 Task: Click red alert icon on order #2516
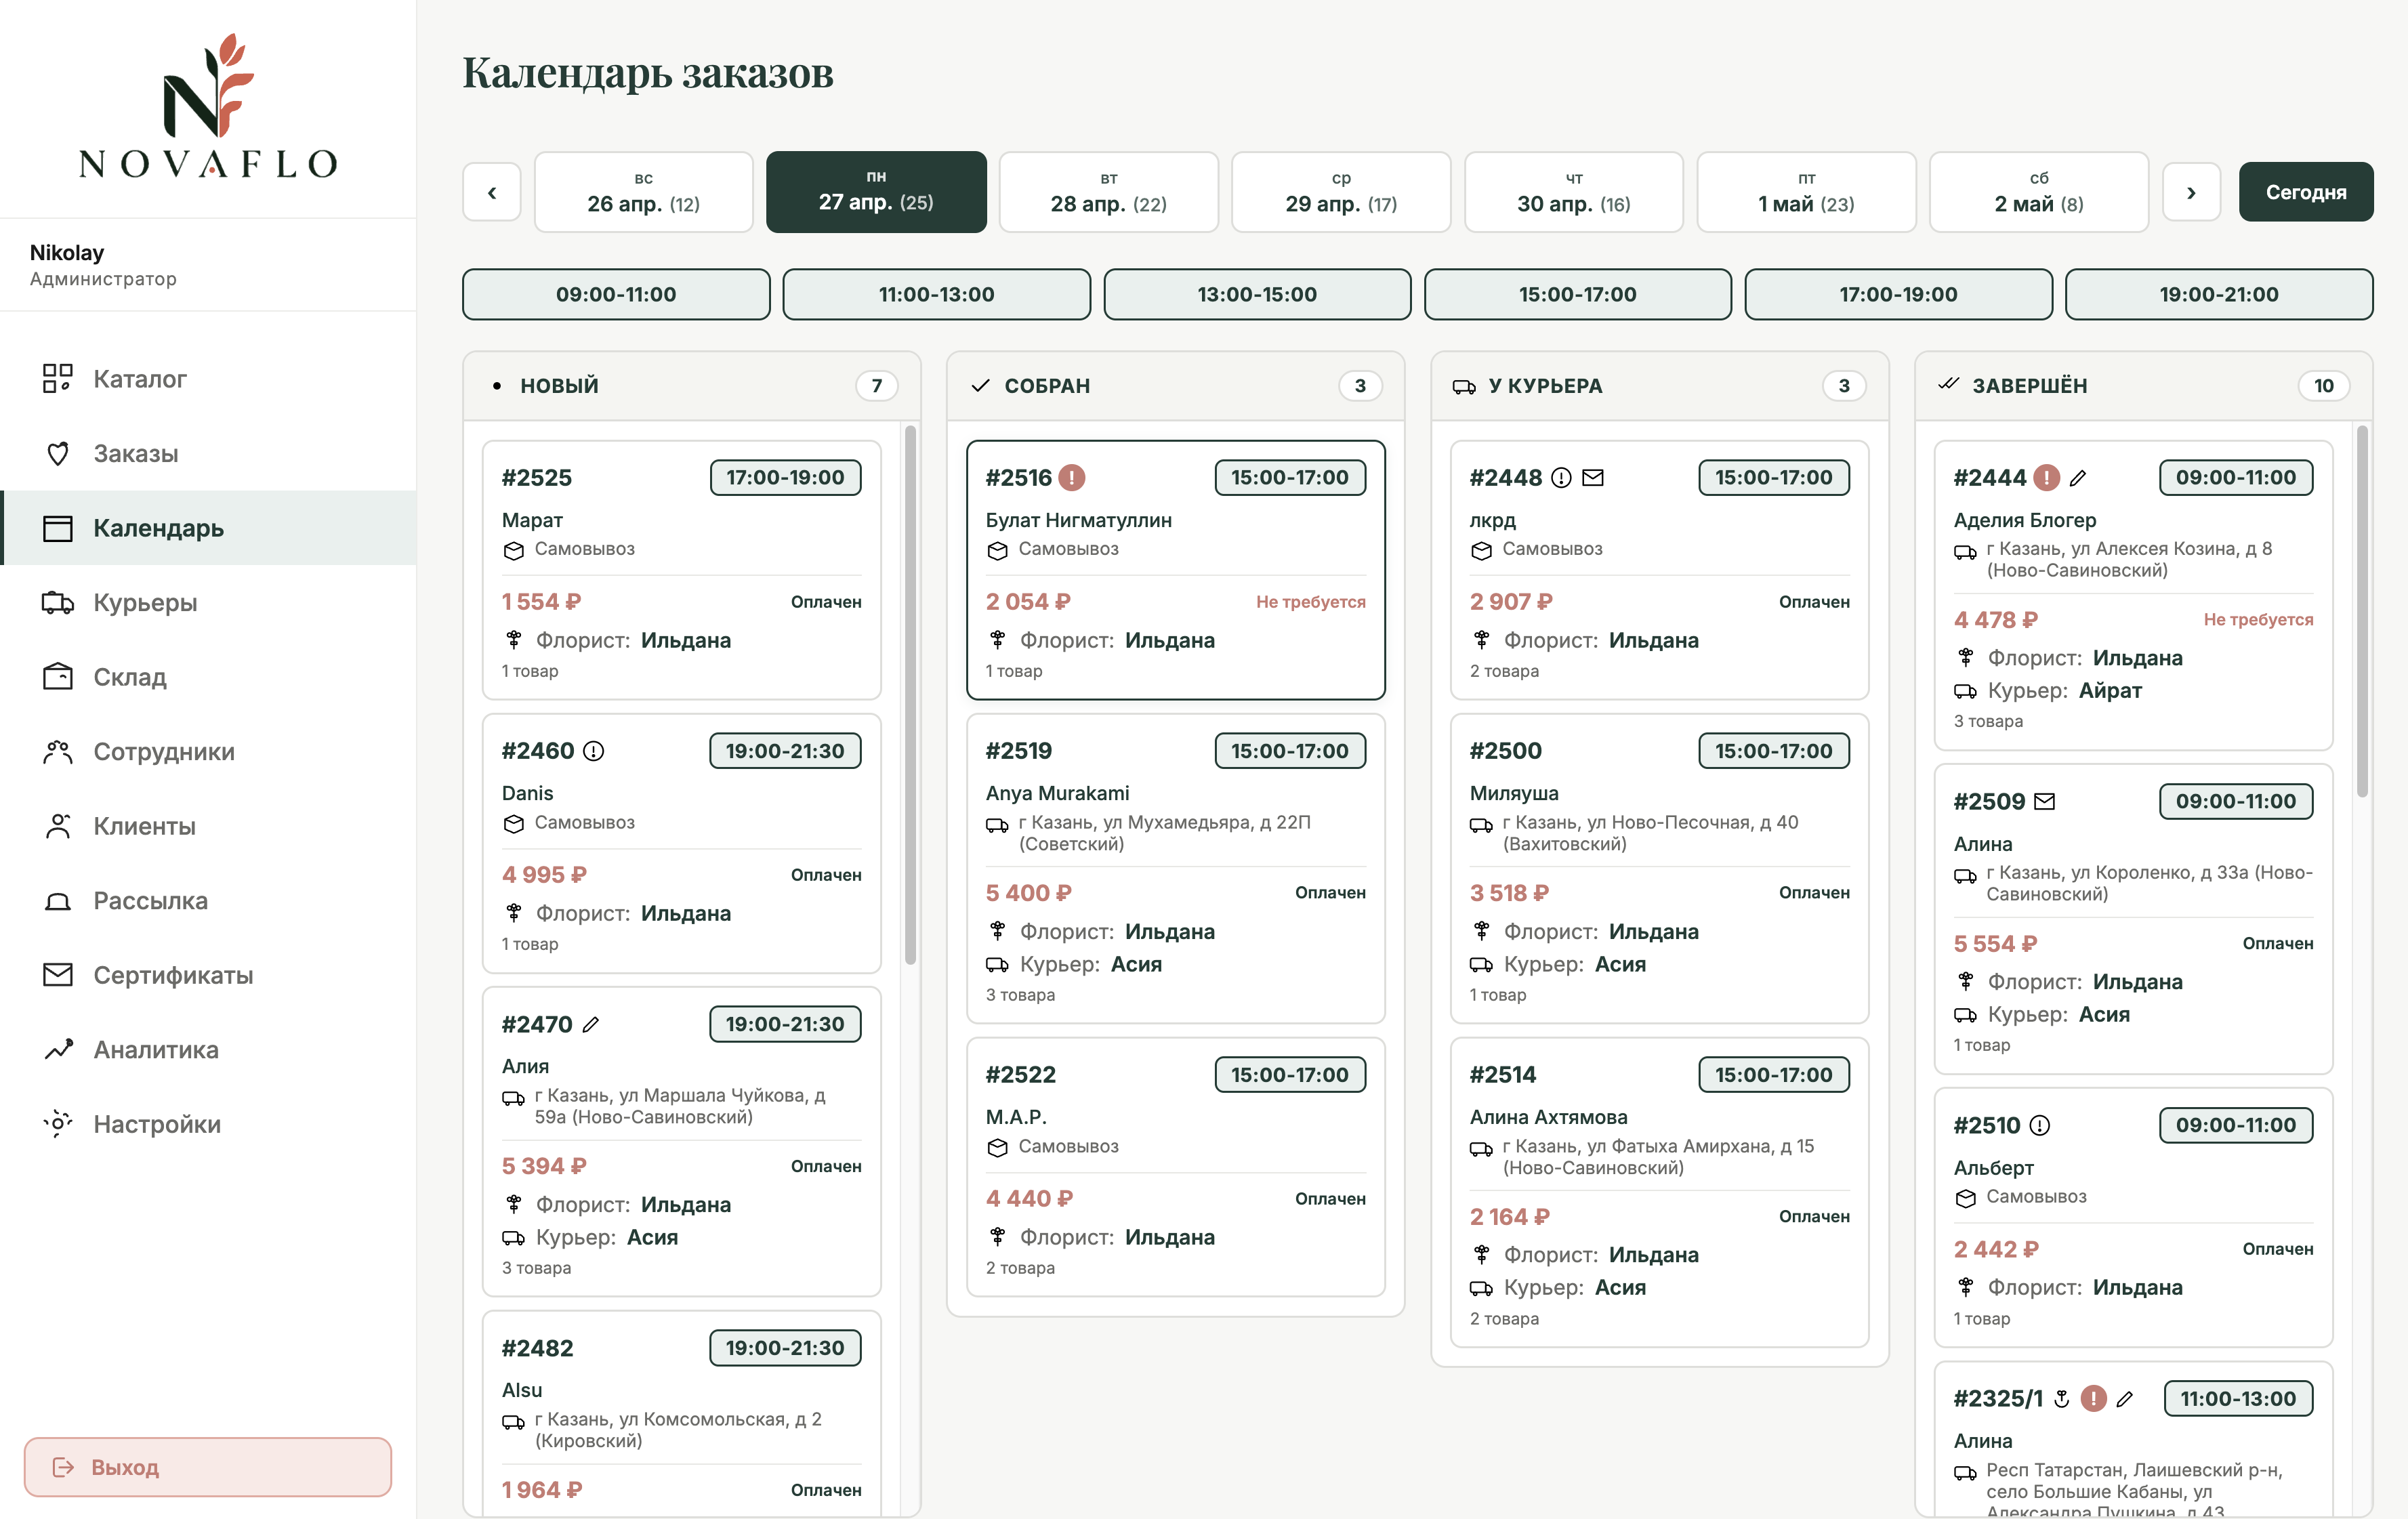[1072, 477]
